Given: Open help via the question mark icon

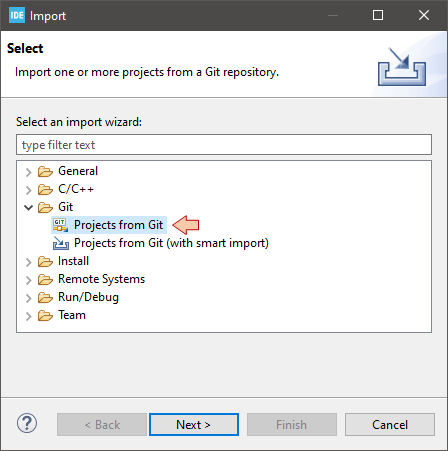Looking at the screenshot, I should (x=27, y=423).
